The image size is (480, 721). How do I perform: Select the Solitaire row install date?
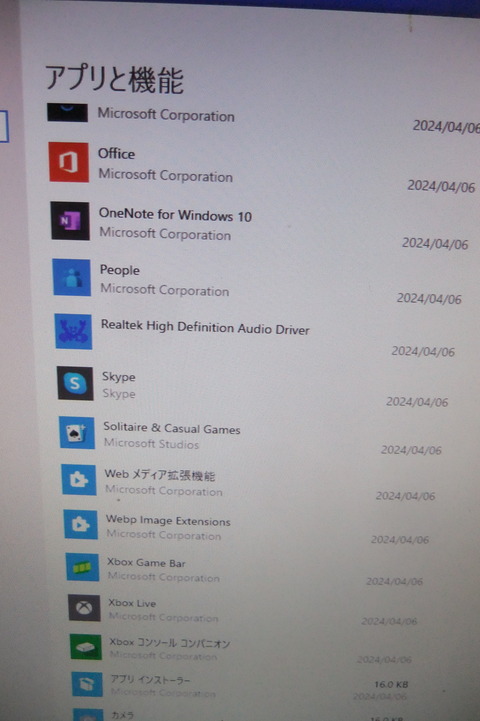(x=411, y=450)
